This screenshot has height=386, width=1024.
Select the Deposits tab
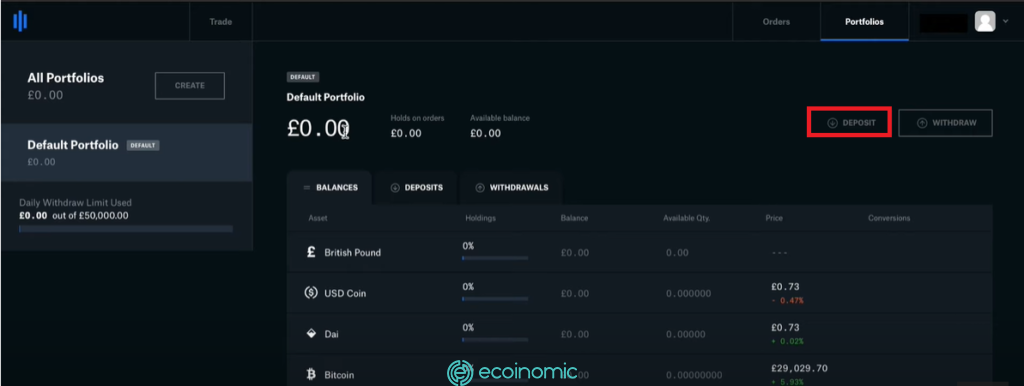point(416,187)
